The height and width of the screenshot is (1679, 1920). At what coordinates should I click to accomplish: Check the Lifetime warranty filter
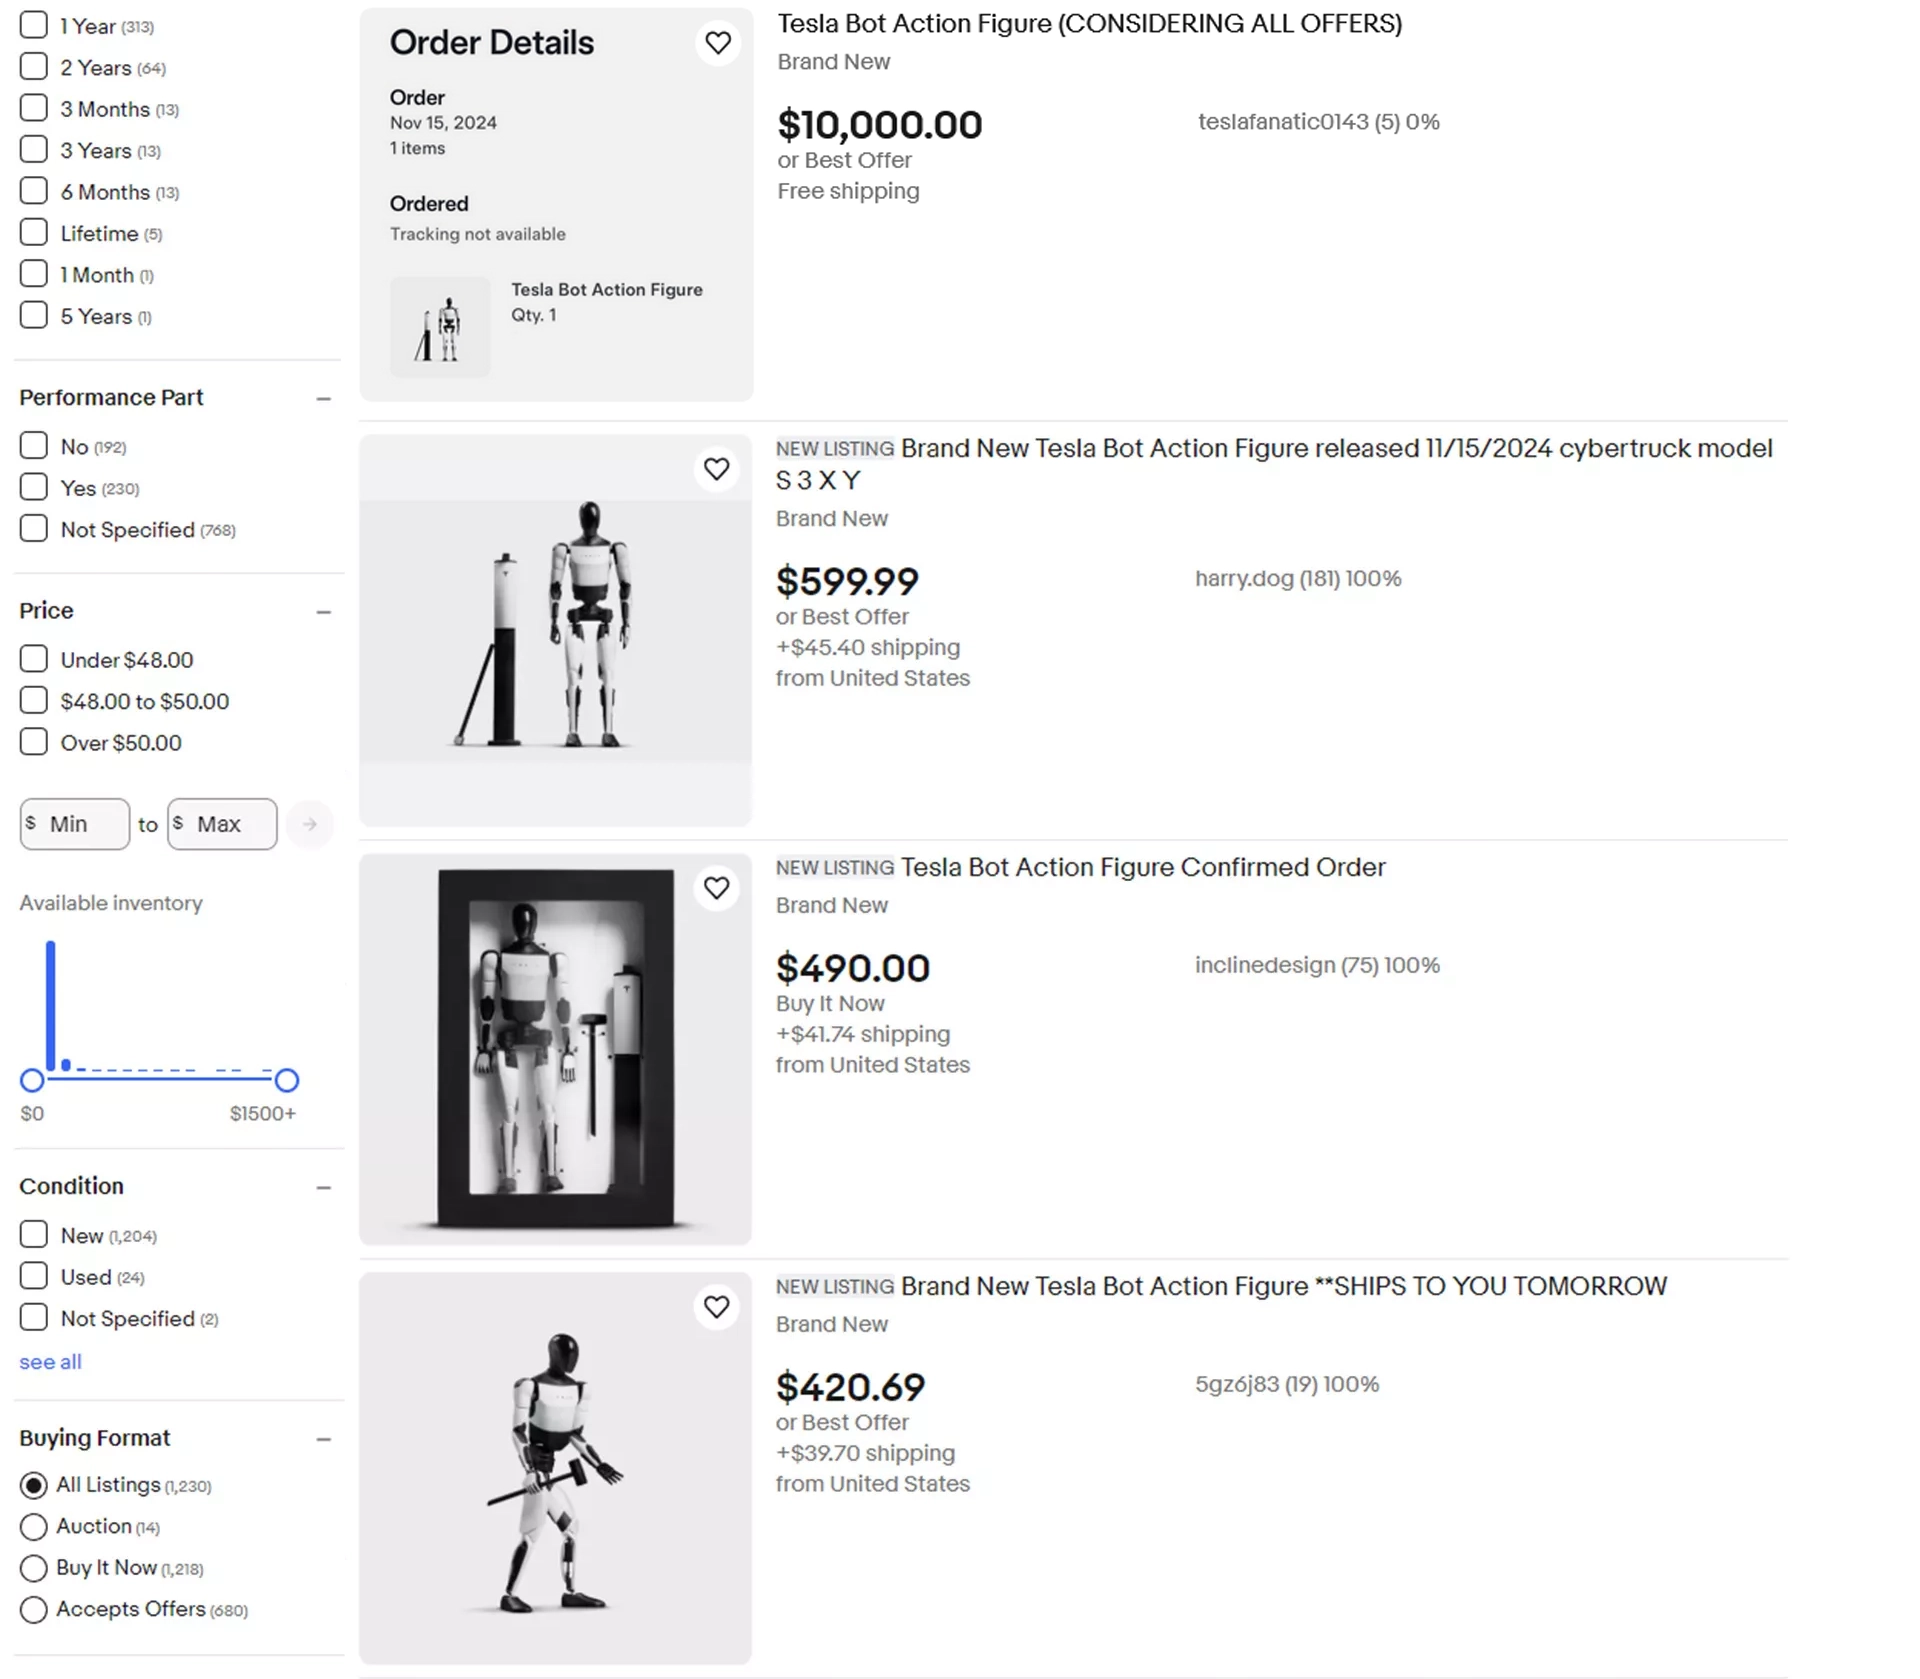click(x=34, y=233)
